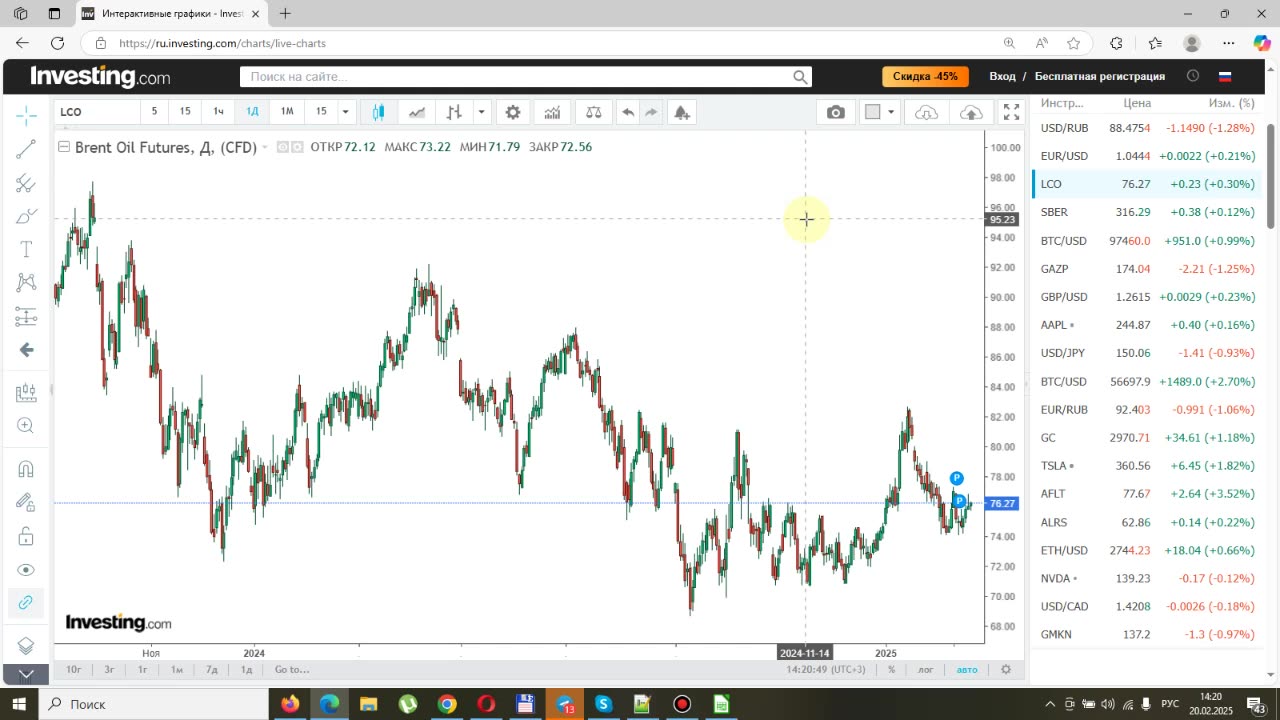Viewport: 1280px width, 720px height.
Task: Select SBER row in watchlist
Action: pos(1145,212)
